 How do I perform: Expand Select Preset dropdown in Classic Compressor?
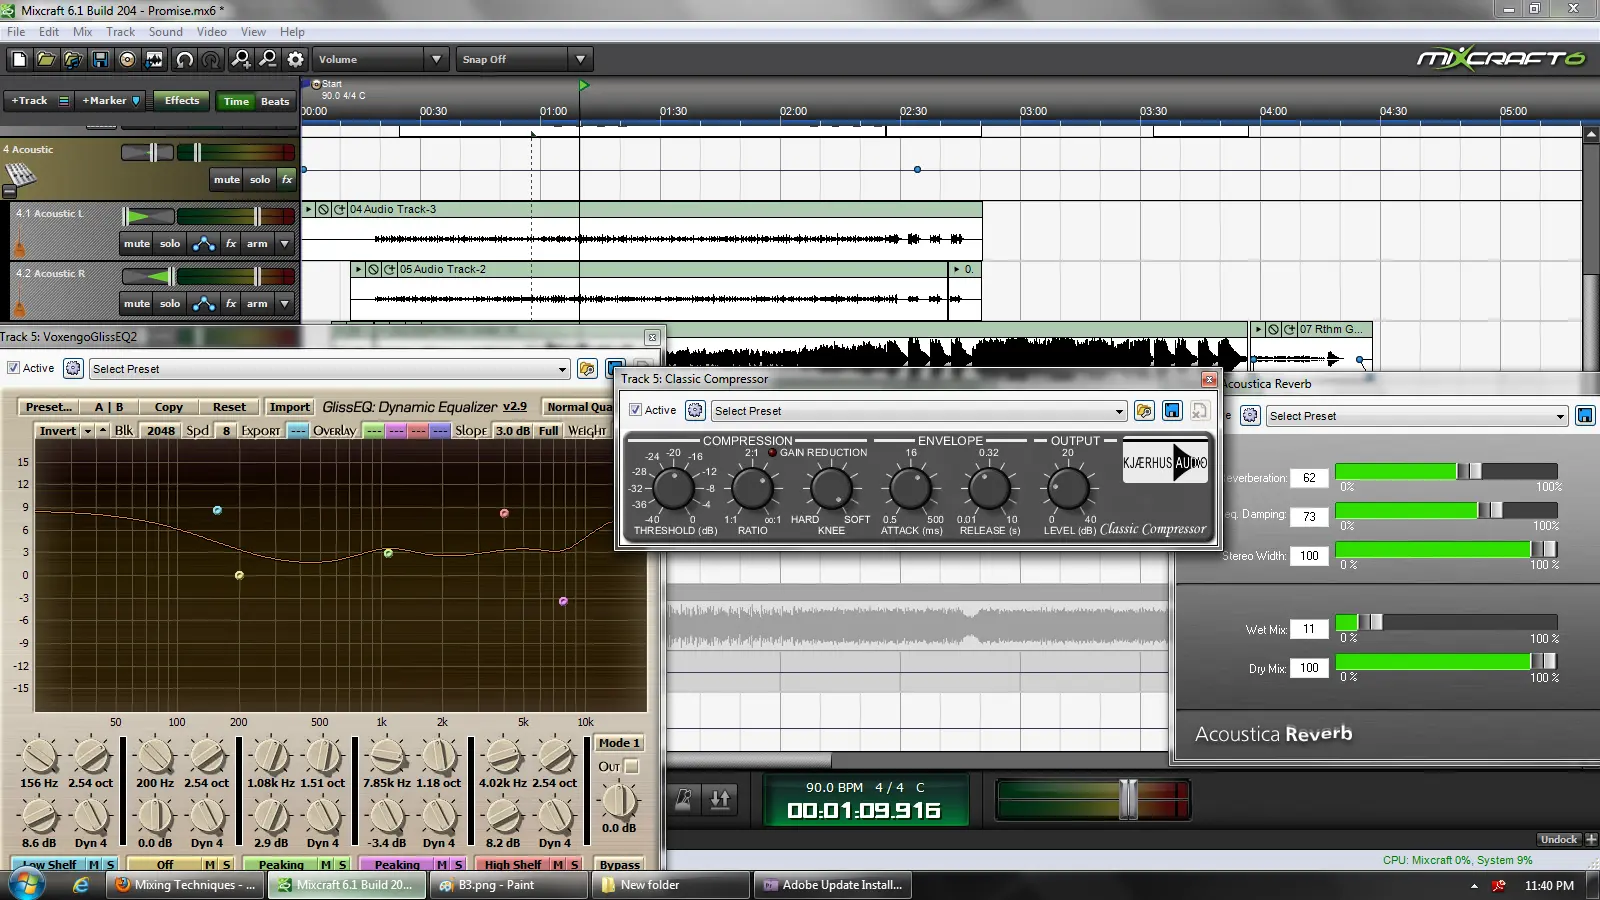pos(1119,411)
